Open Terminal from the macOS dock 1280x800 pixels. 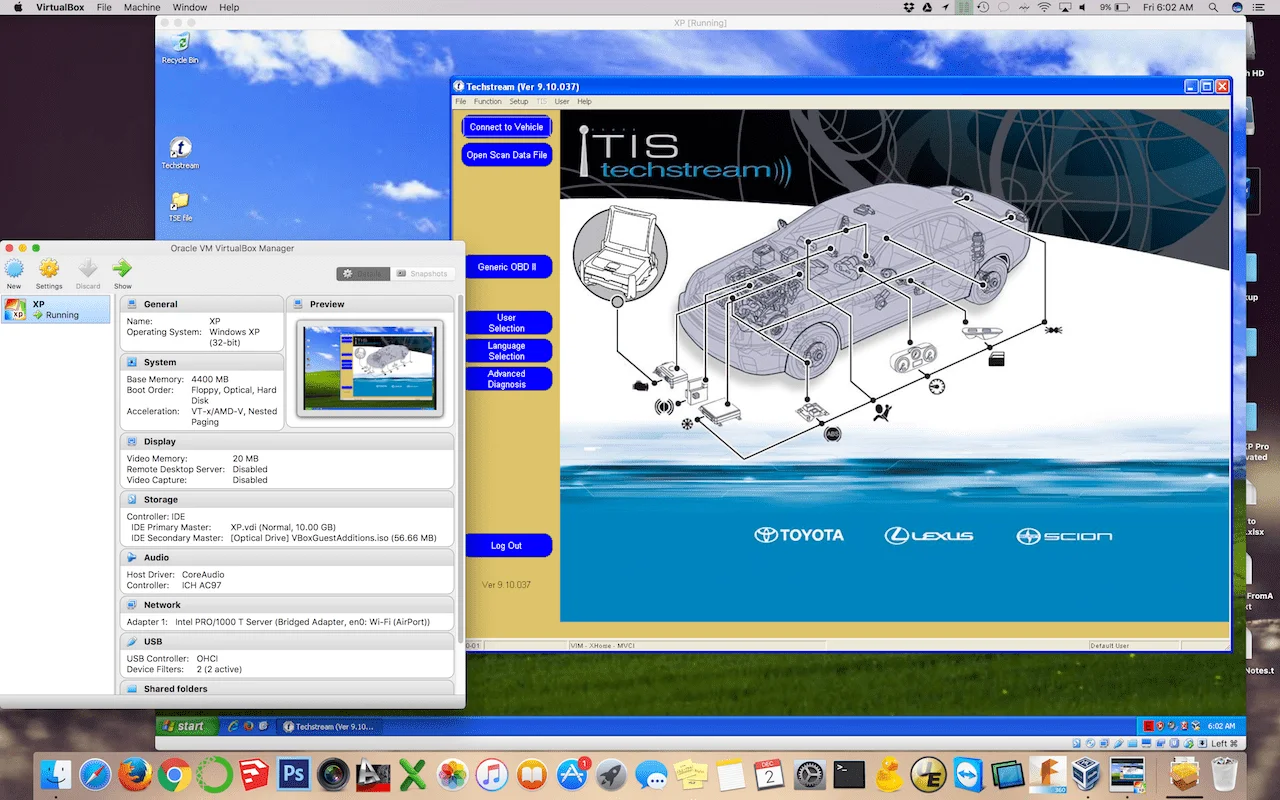(x=848, y=774)
